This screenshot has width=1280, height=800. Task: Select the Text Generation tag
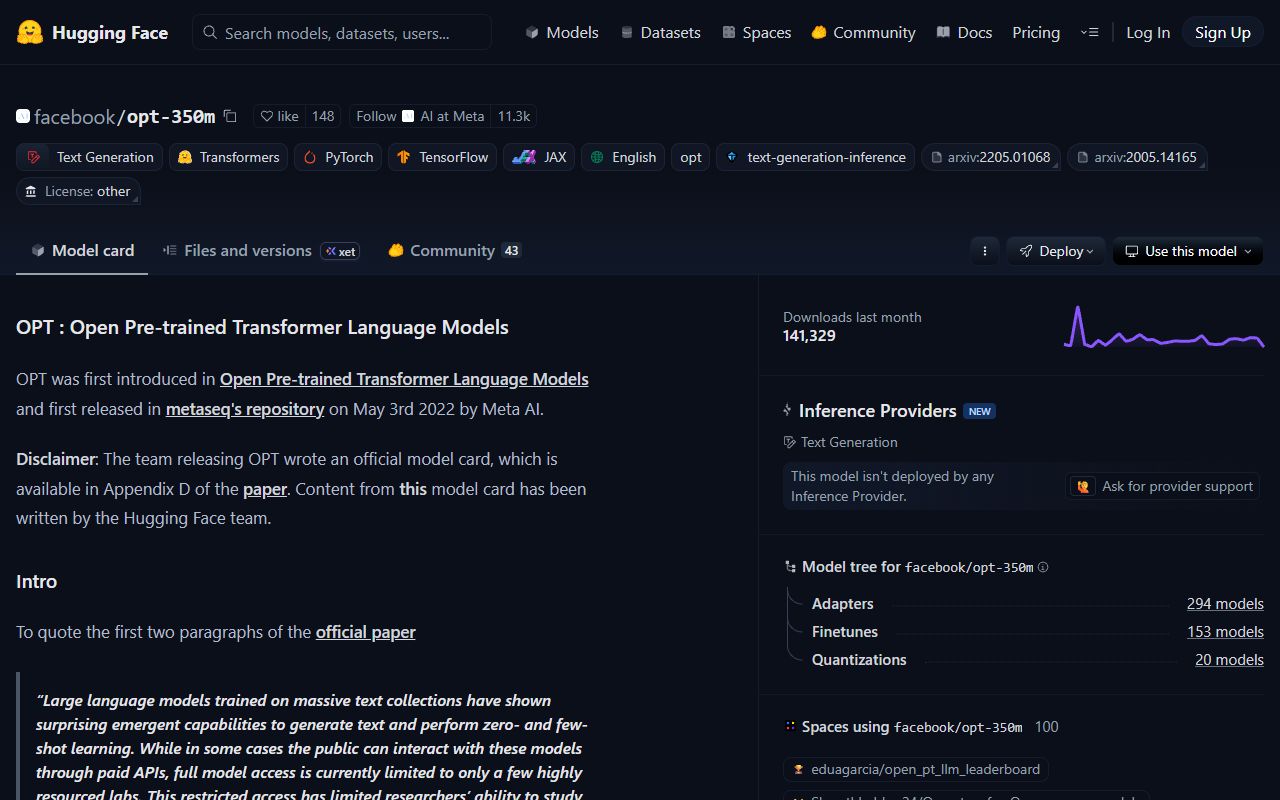[91, 157]
